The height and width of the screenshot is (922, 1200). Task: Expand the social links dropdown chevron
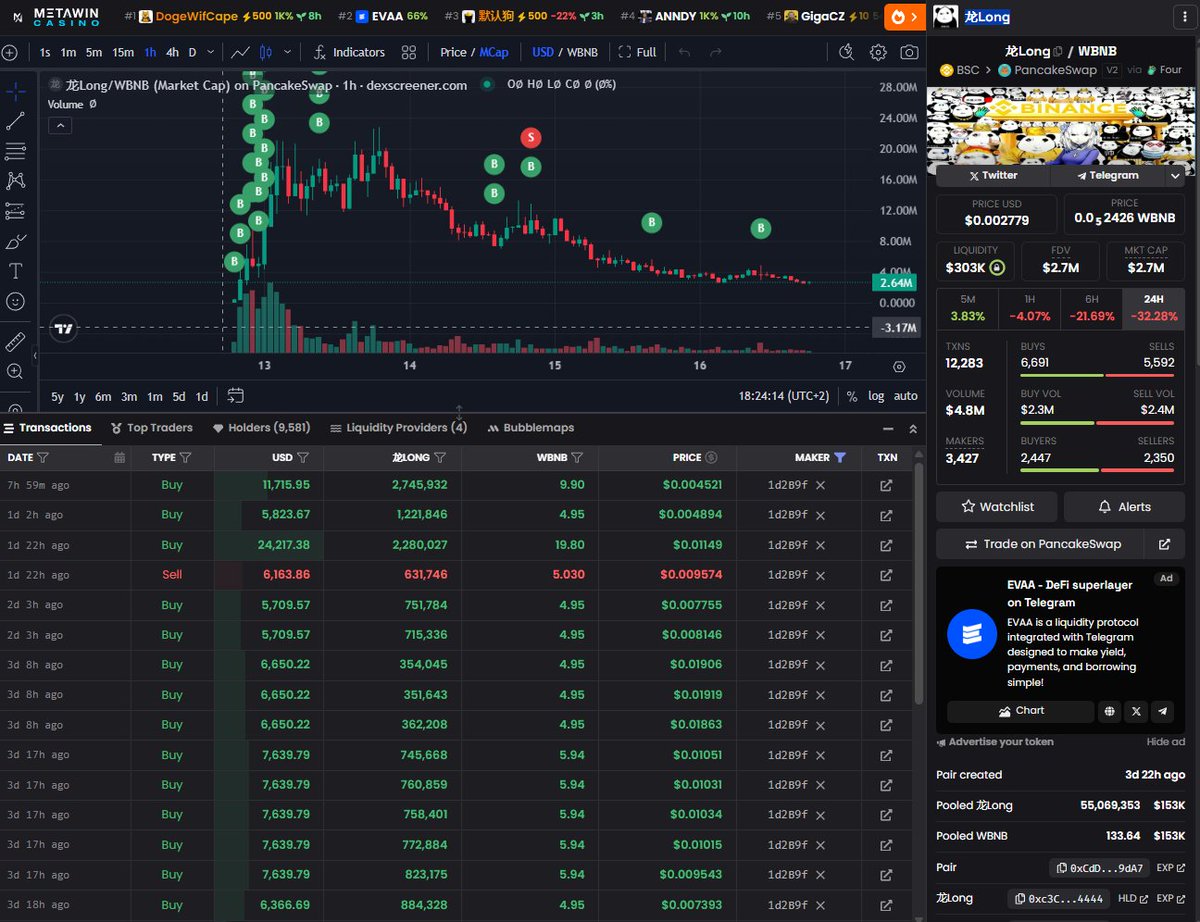pyautogui.click(x=1175, y=175)
